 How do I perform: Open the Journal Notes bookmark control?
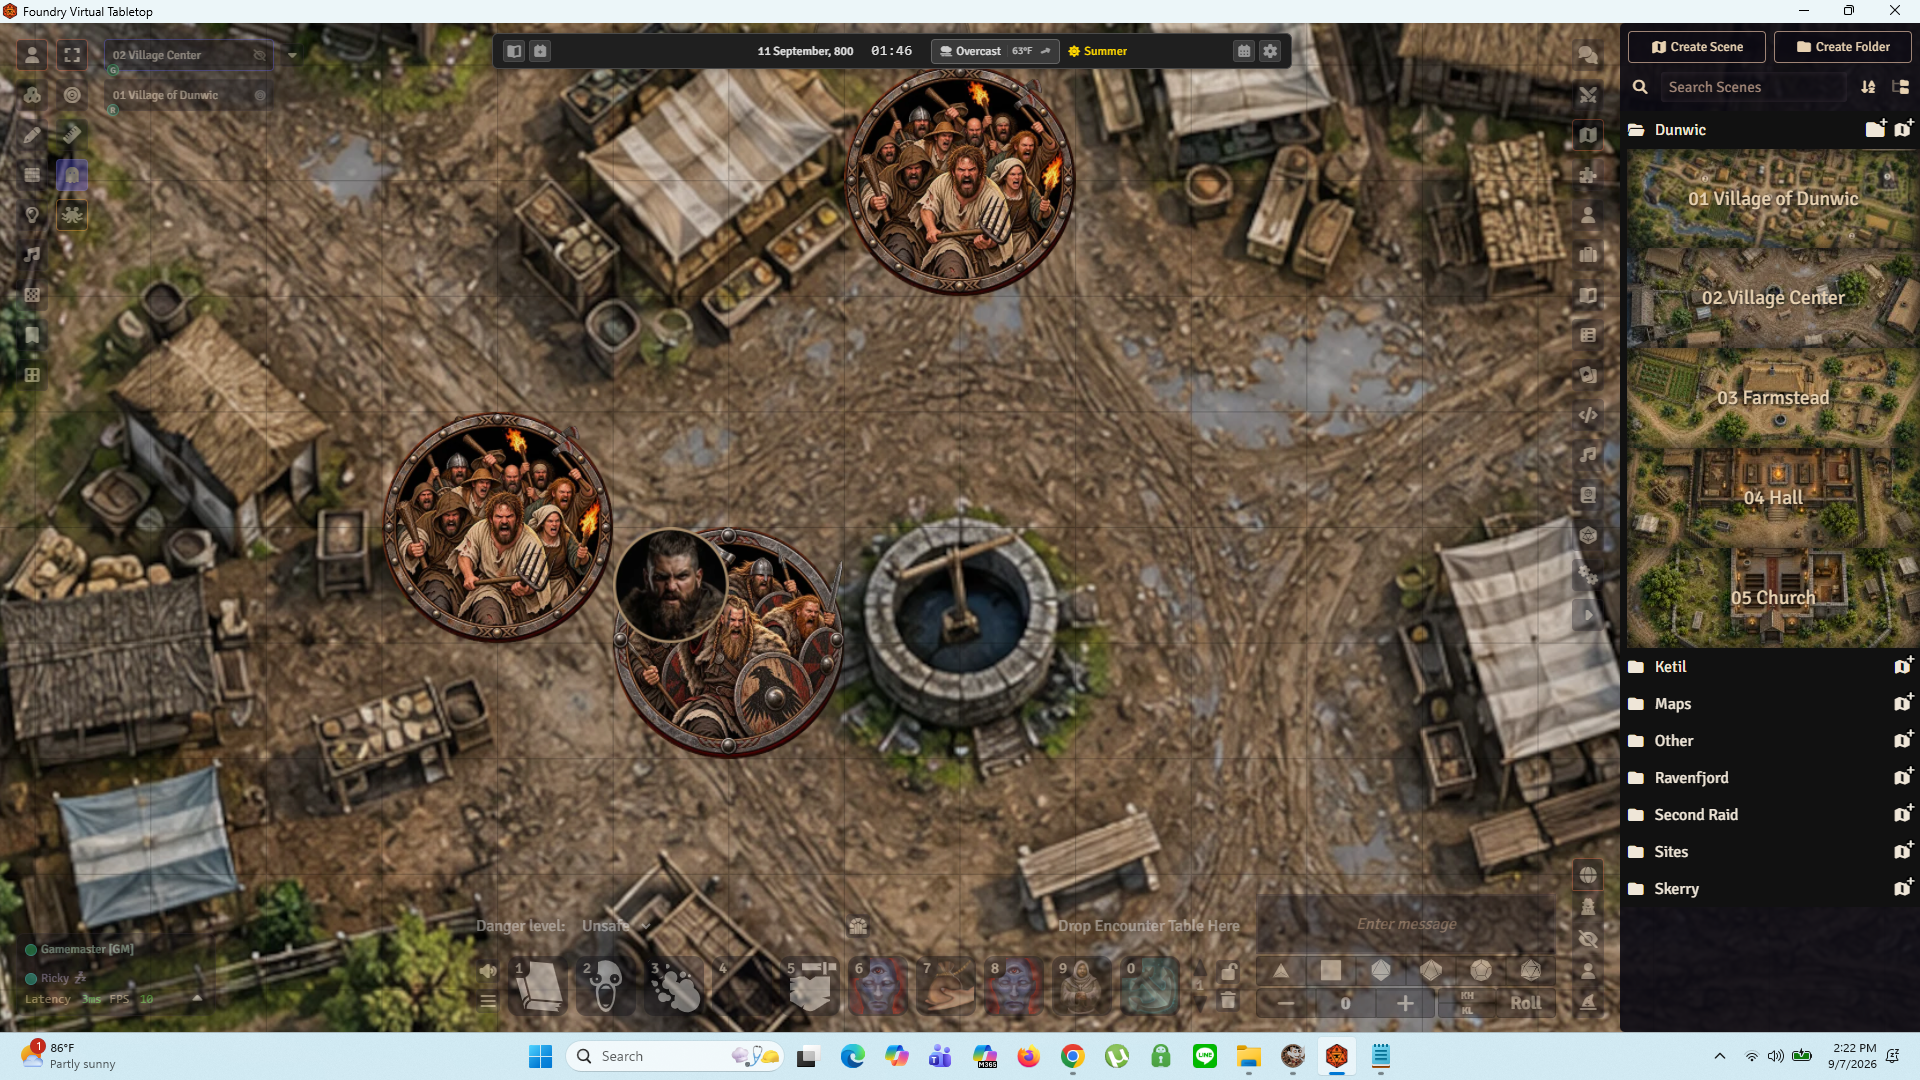coord(32,335)
